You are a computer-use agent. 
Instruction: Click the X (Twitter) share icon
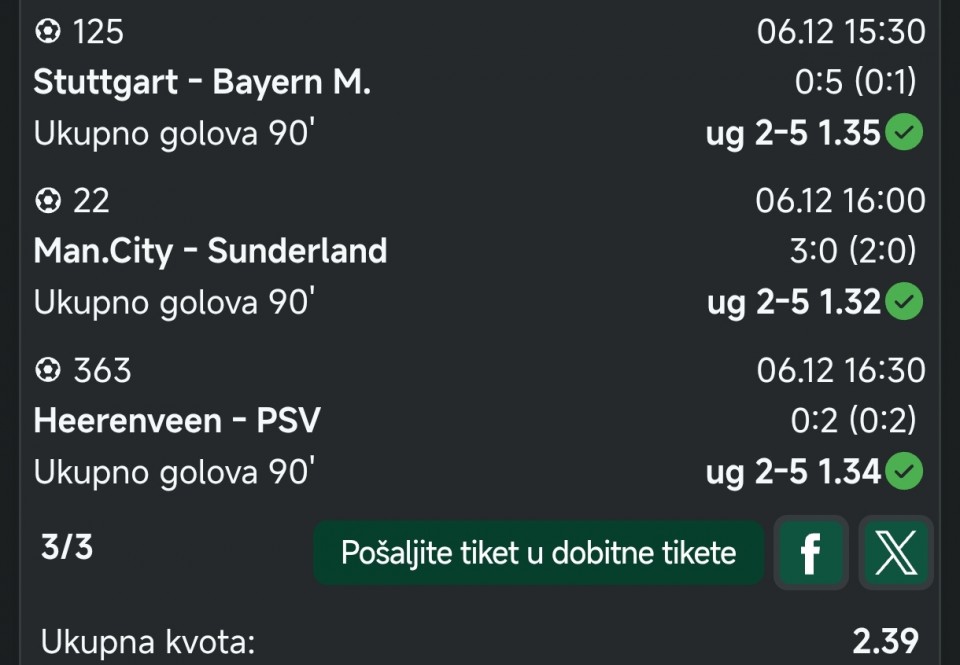tap(896, 552)
